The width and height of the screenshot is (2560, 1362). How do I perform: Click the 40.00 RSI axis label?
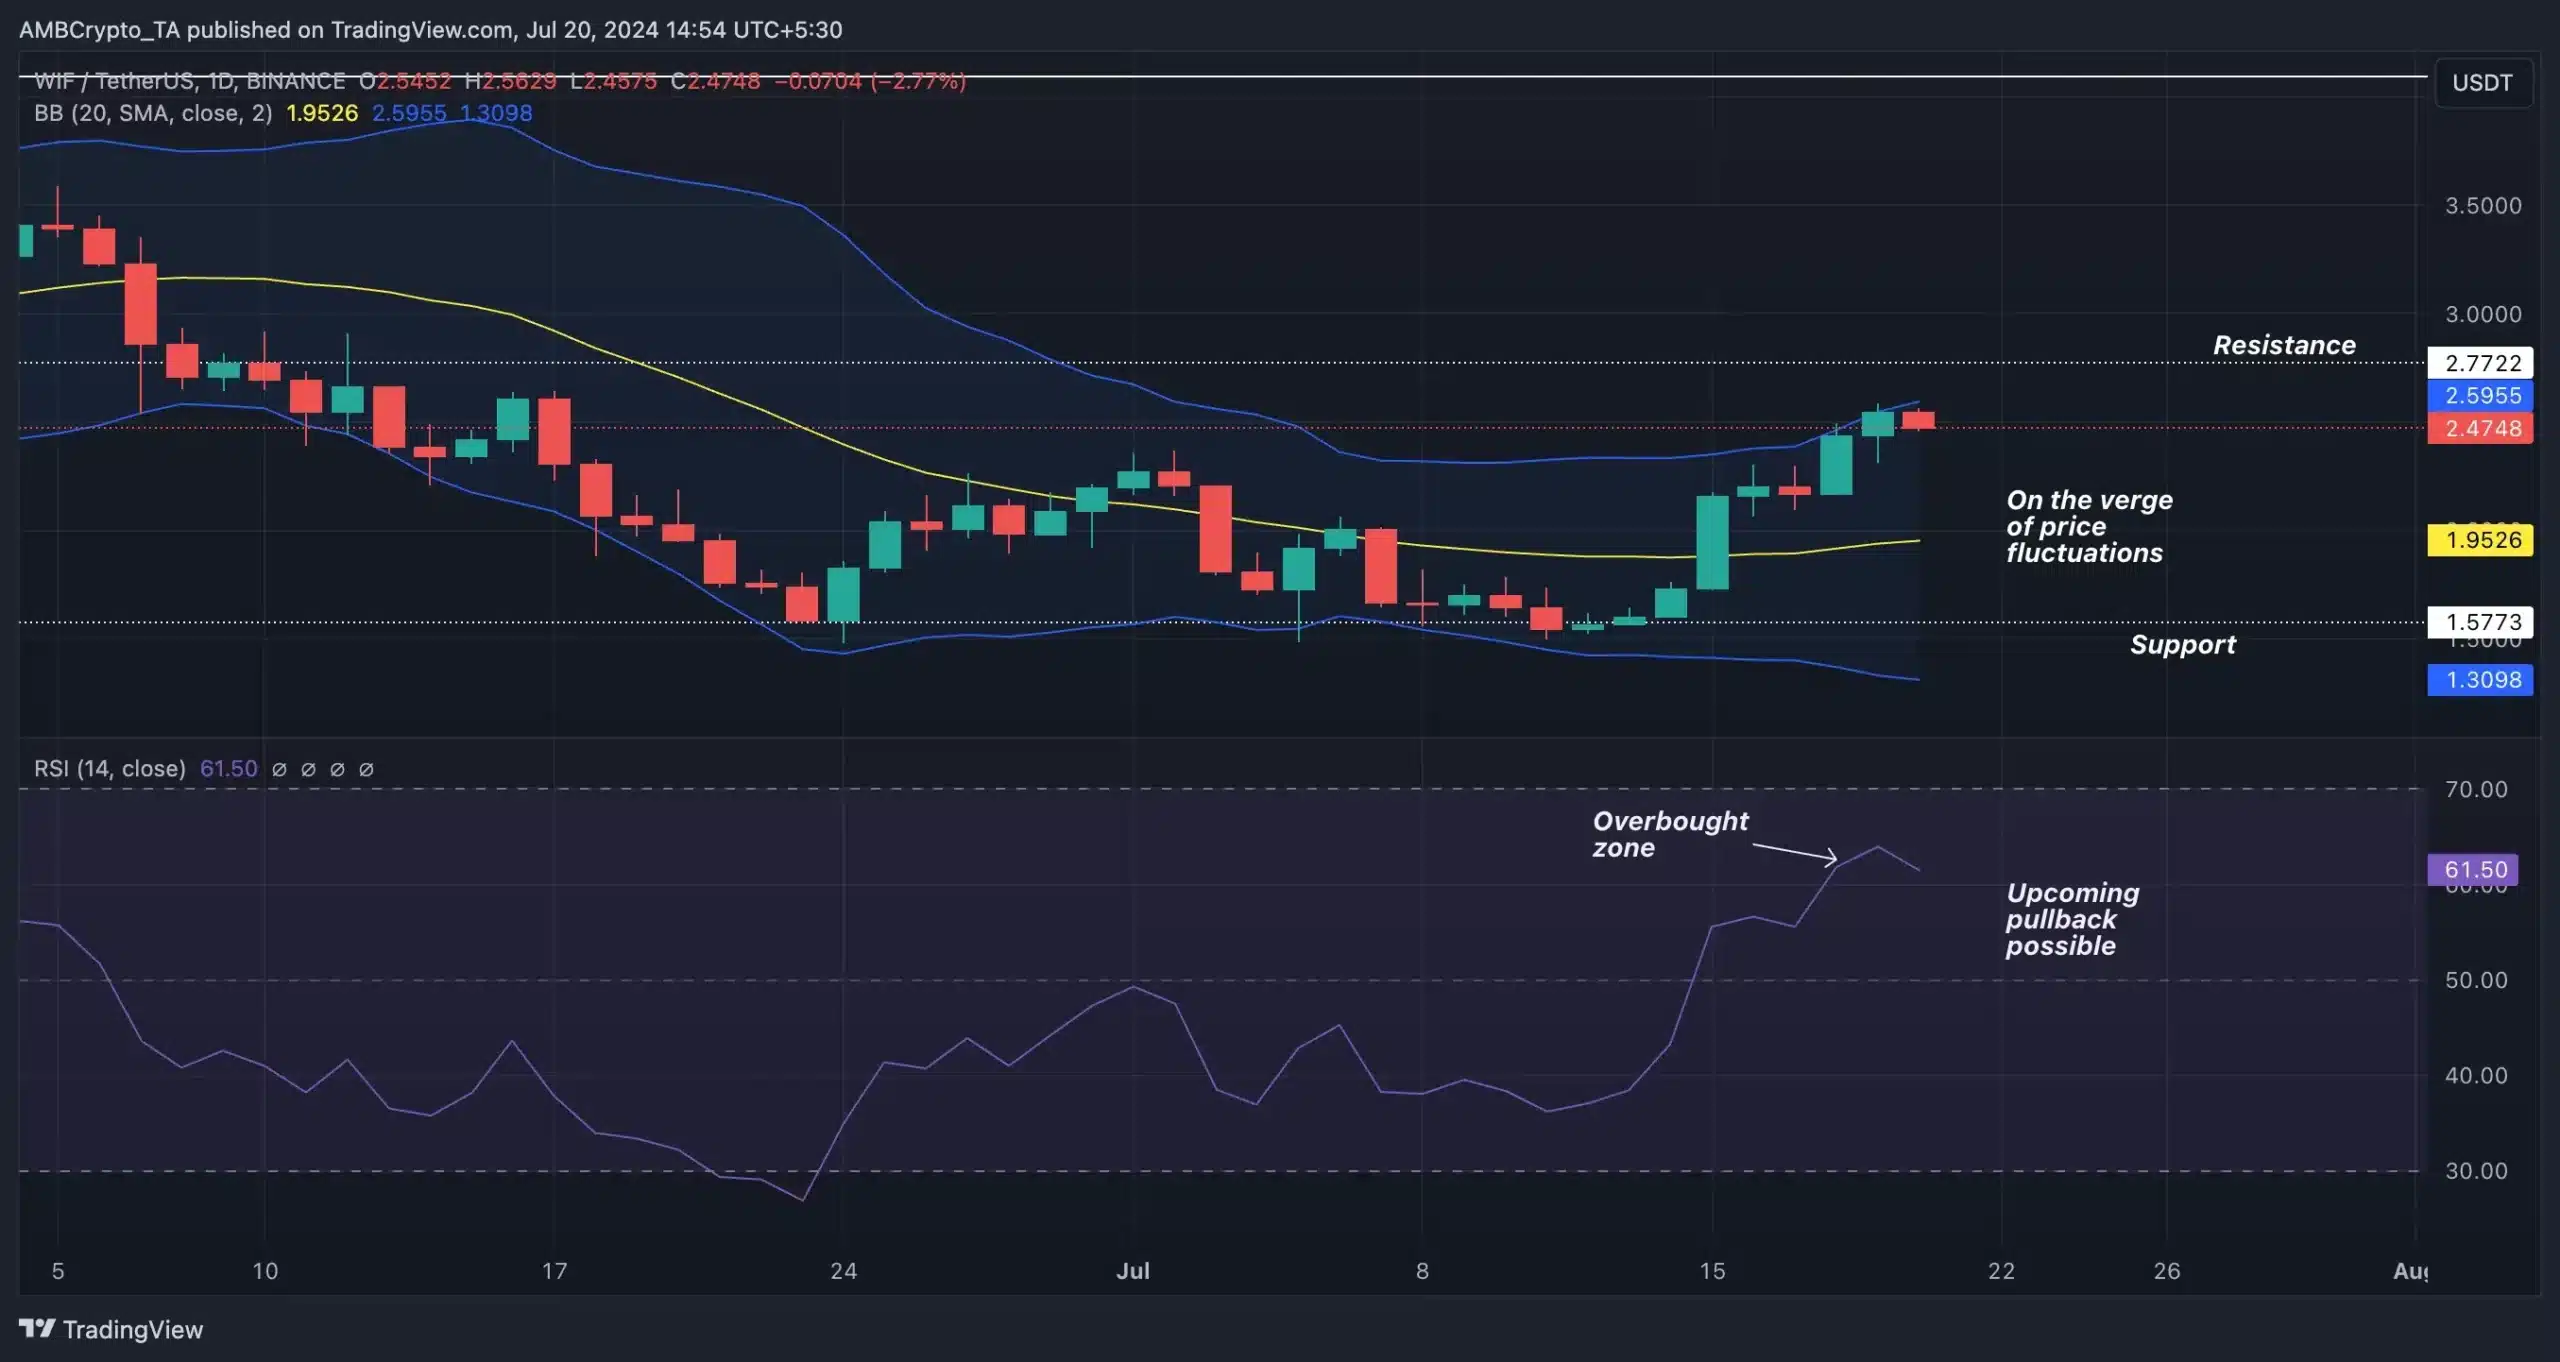point(2476,1075)
